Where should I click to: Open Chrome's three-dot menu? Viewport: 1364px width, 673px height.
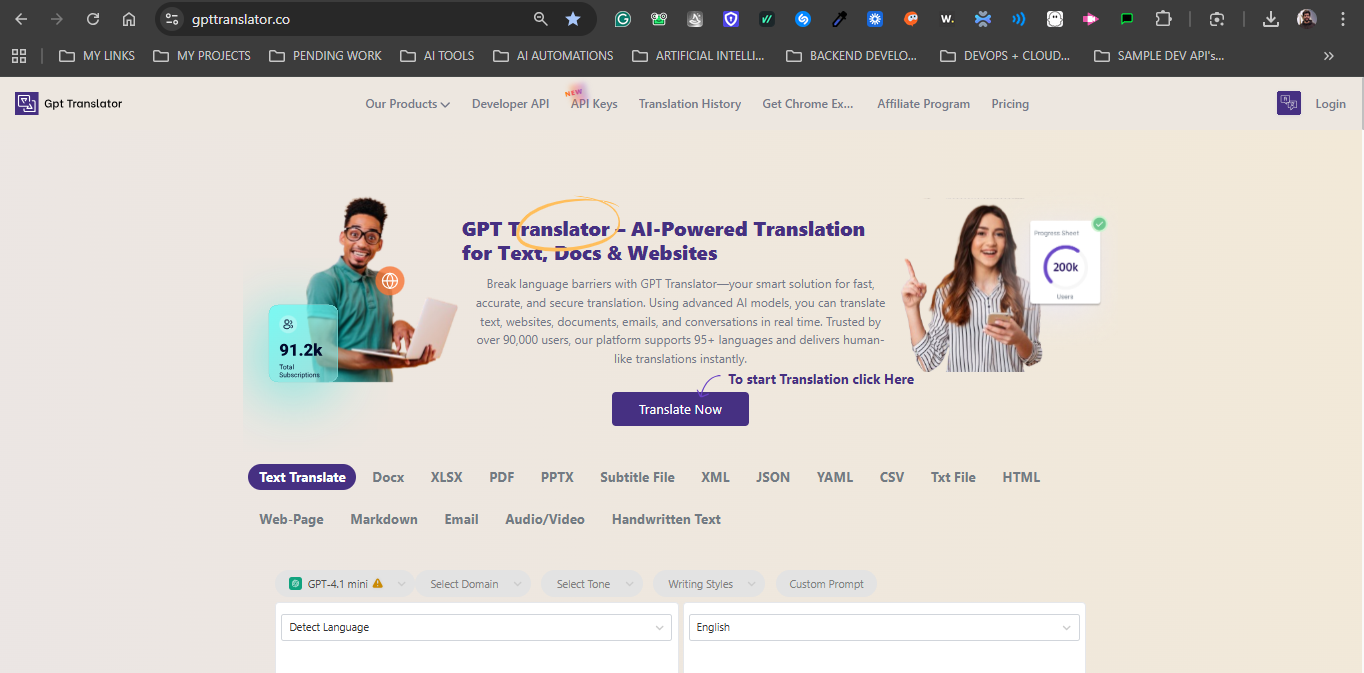click(x=1343, y=19)
